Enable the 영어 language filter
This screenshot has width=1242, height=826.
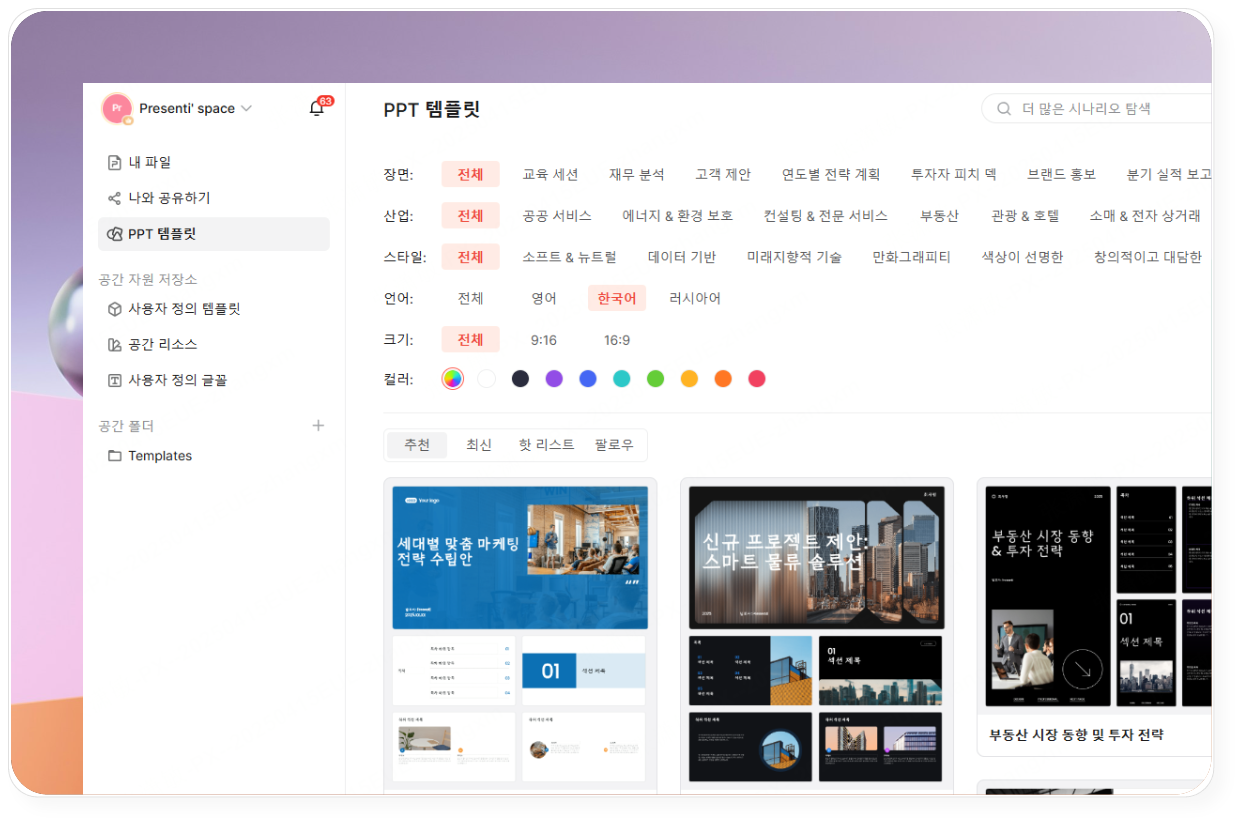pyautogui.click(x=544, y=297)
